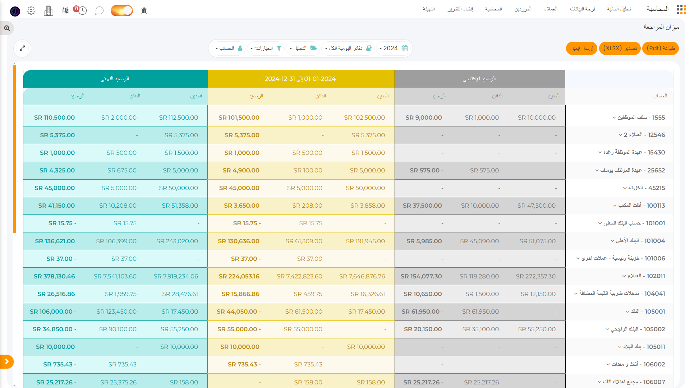Toggle the orange switch in top bar
Image resolution: width=690 pixels, height=388 pixels.
pos(122,11)
